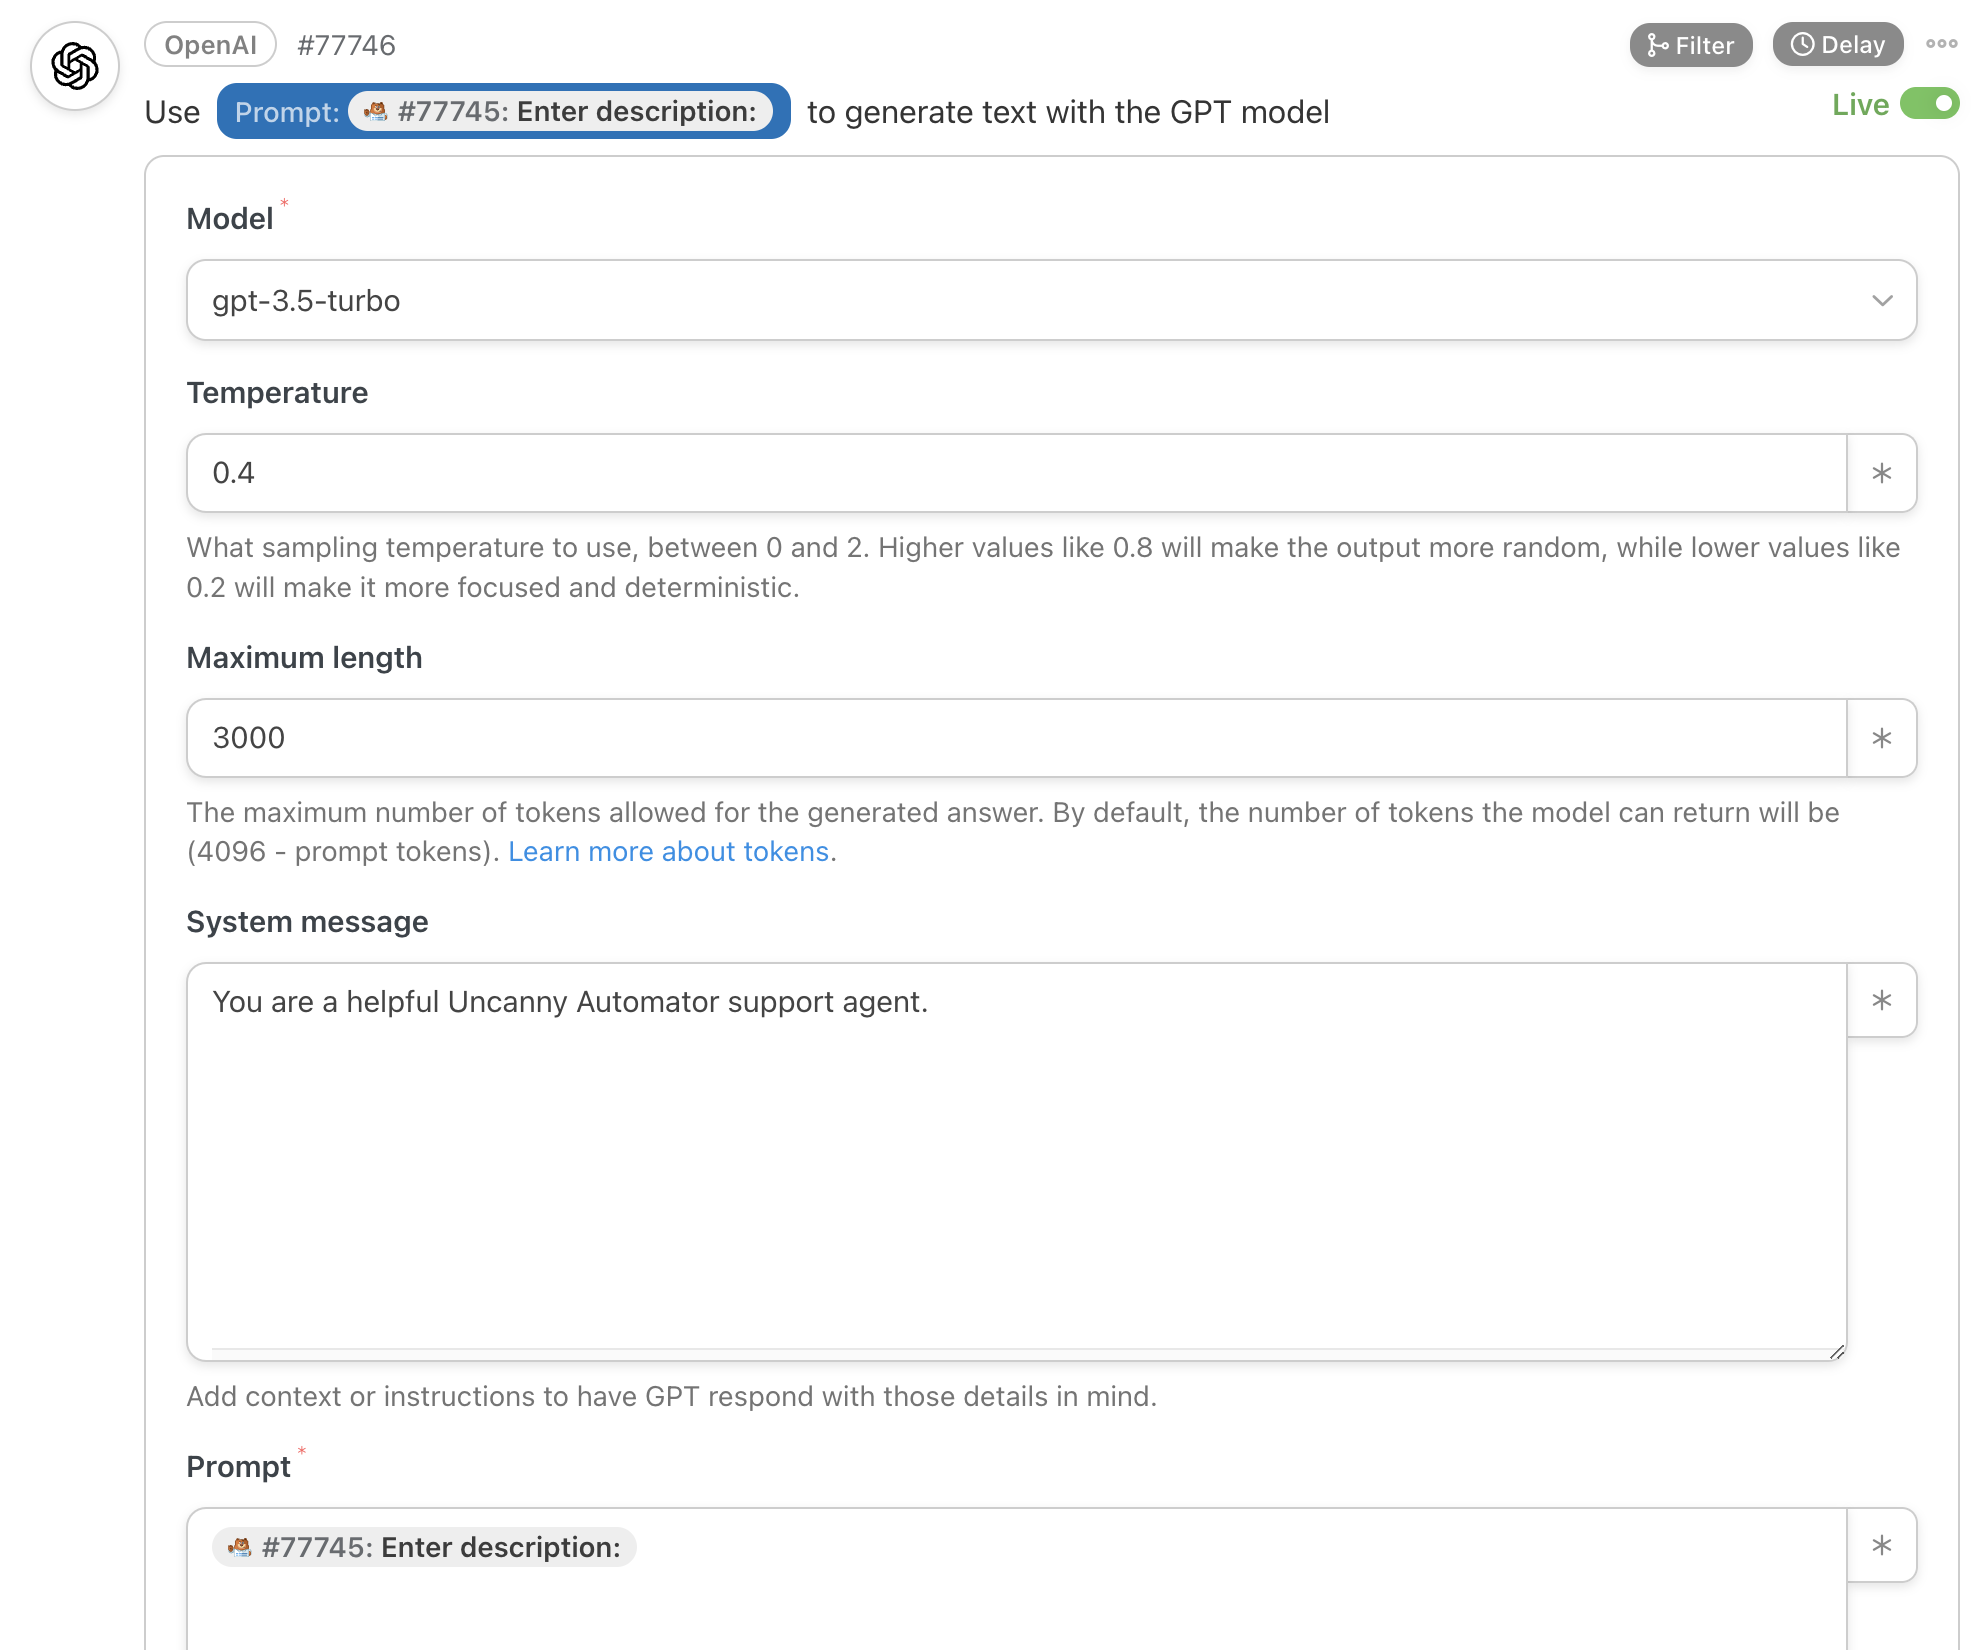Viewport: 1986px width, 1650px height.
Task: Click the blue Prompt token pill in sentence
Action: point(503,111)
